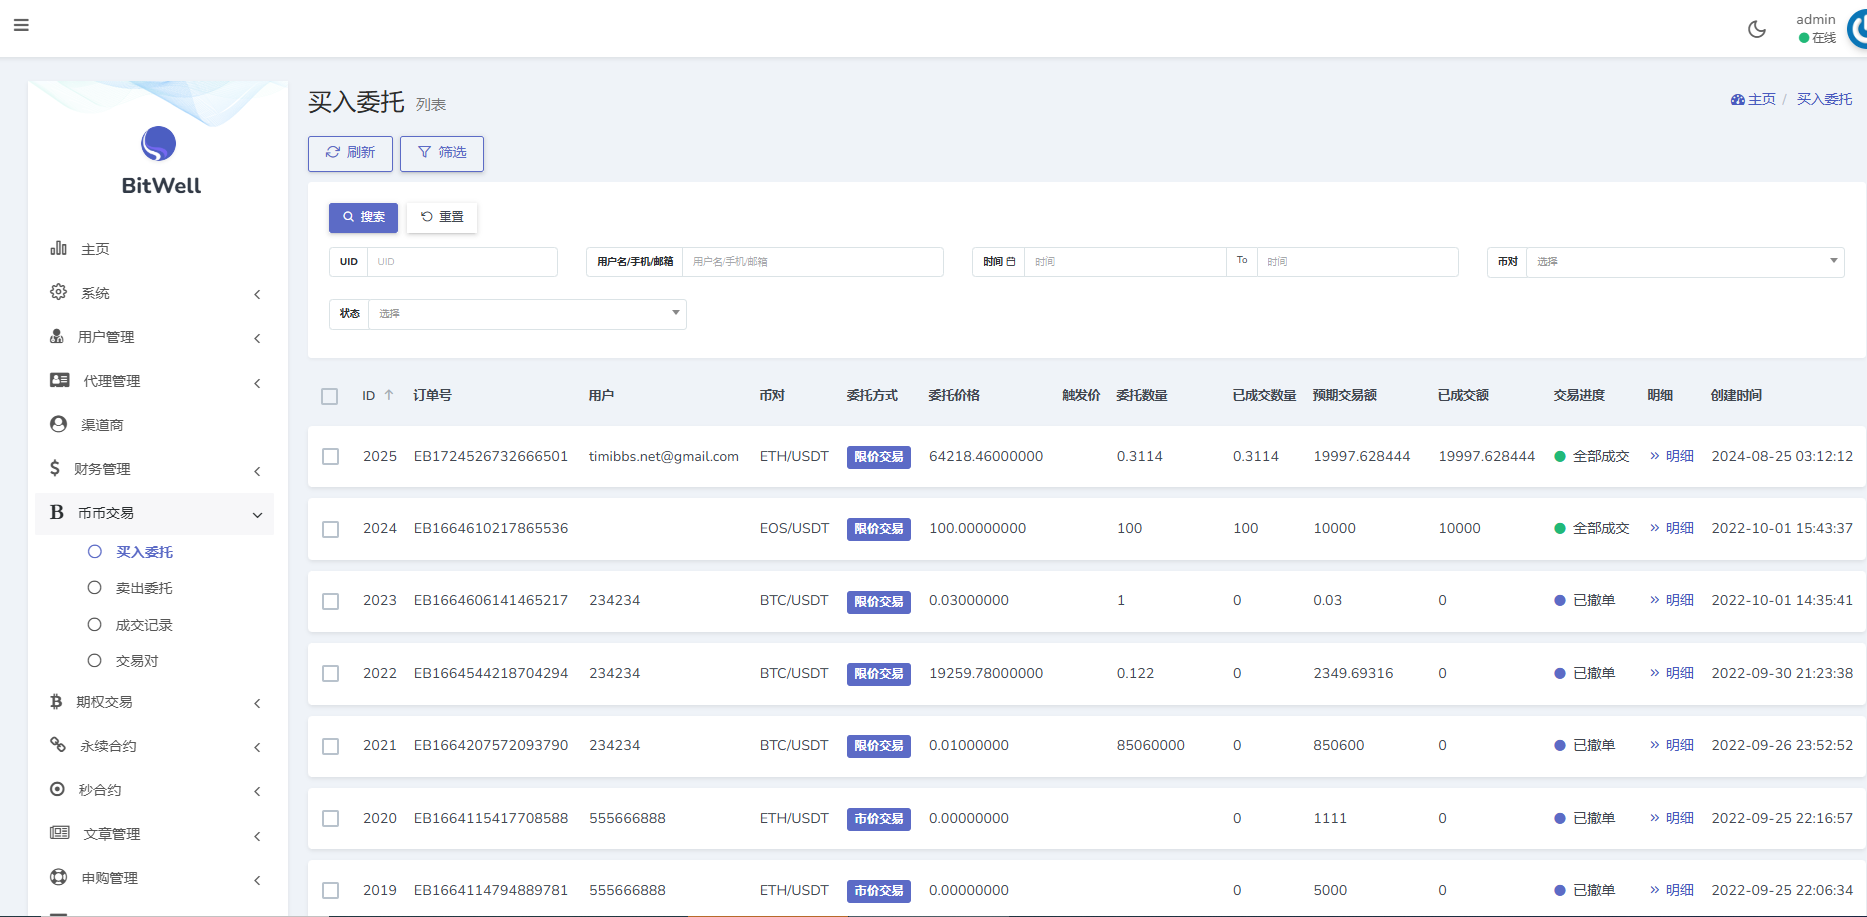
Task: Focus the start 时间 input field
Action: [1125, 262]
